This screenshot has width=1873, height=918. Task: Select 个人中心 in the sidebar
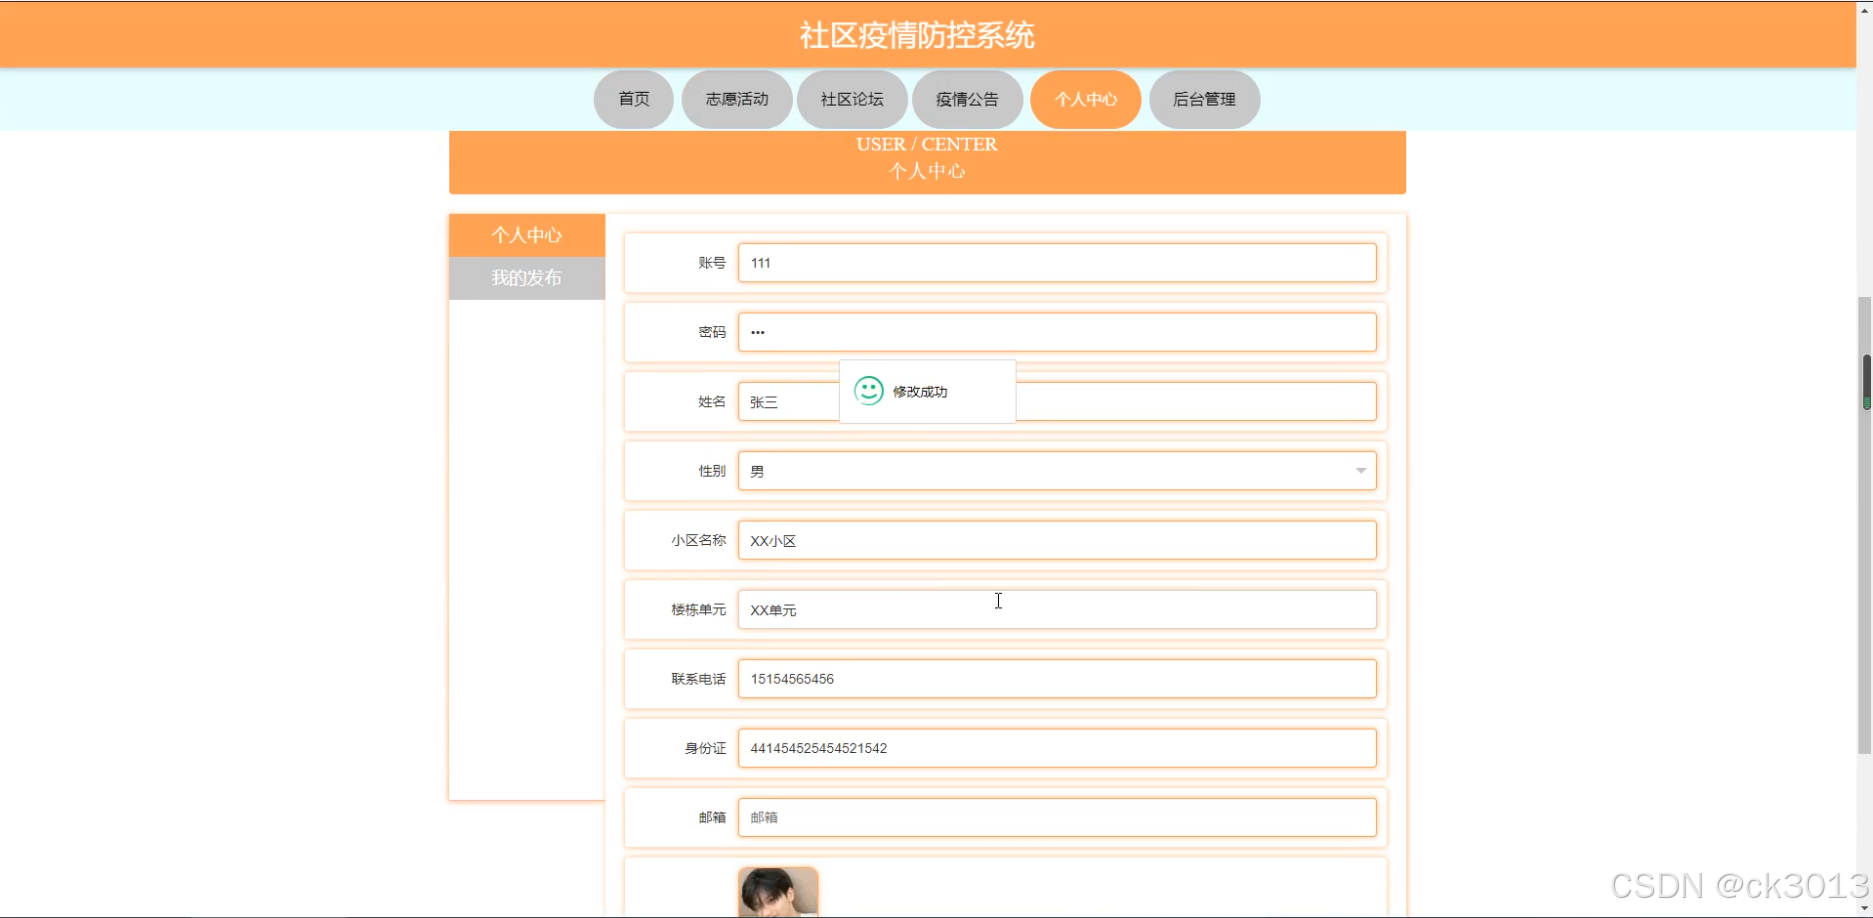tap(527, 235)
